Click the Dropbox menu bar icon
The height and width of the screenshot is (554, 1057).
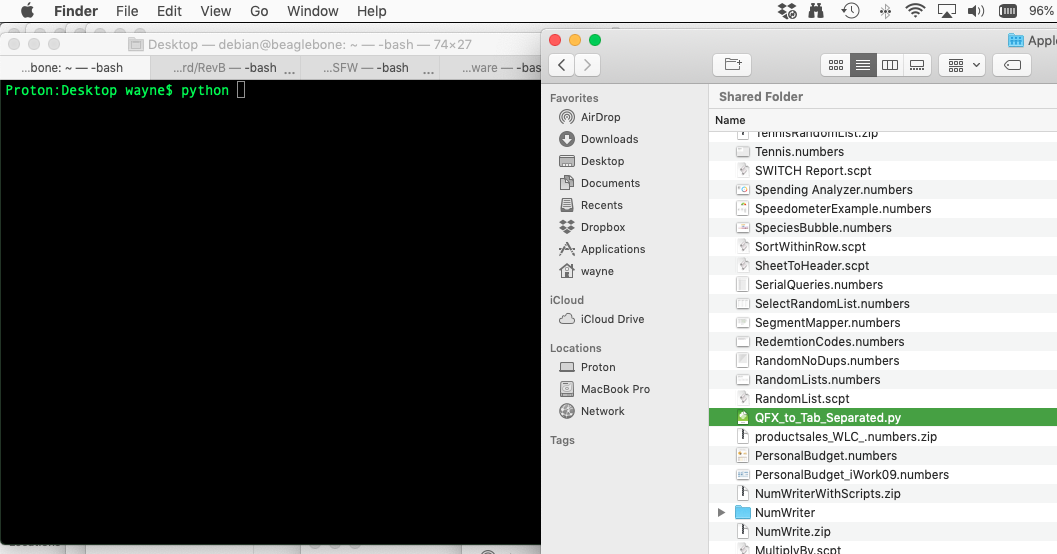pos(787,11)
